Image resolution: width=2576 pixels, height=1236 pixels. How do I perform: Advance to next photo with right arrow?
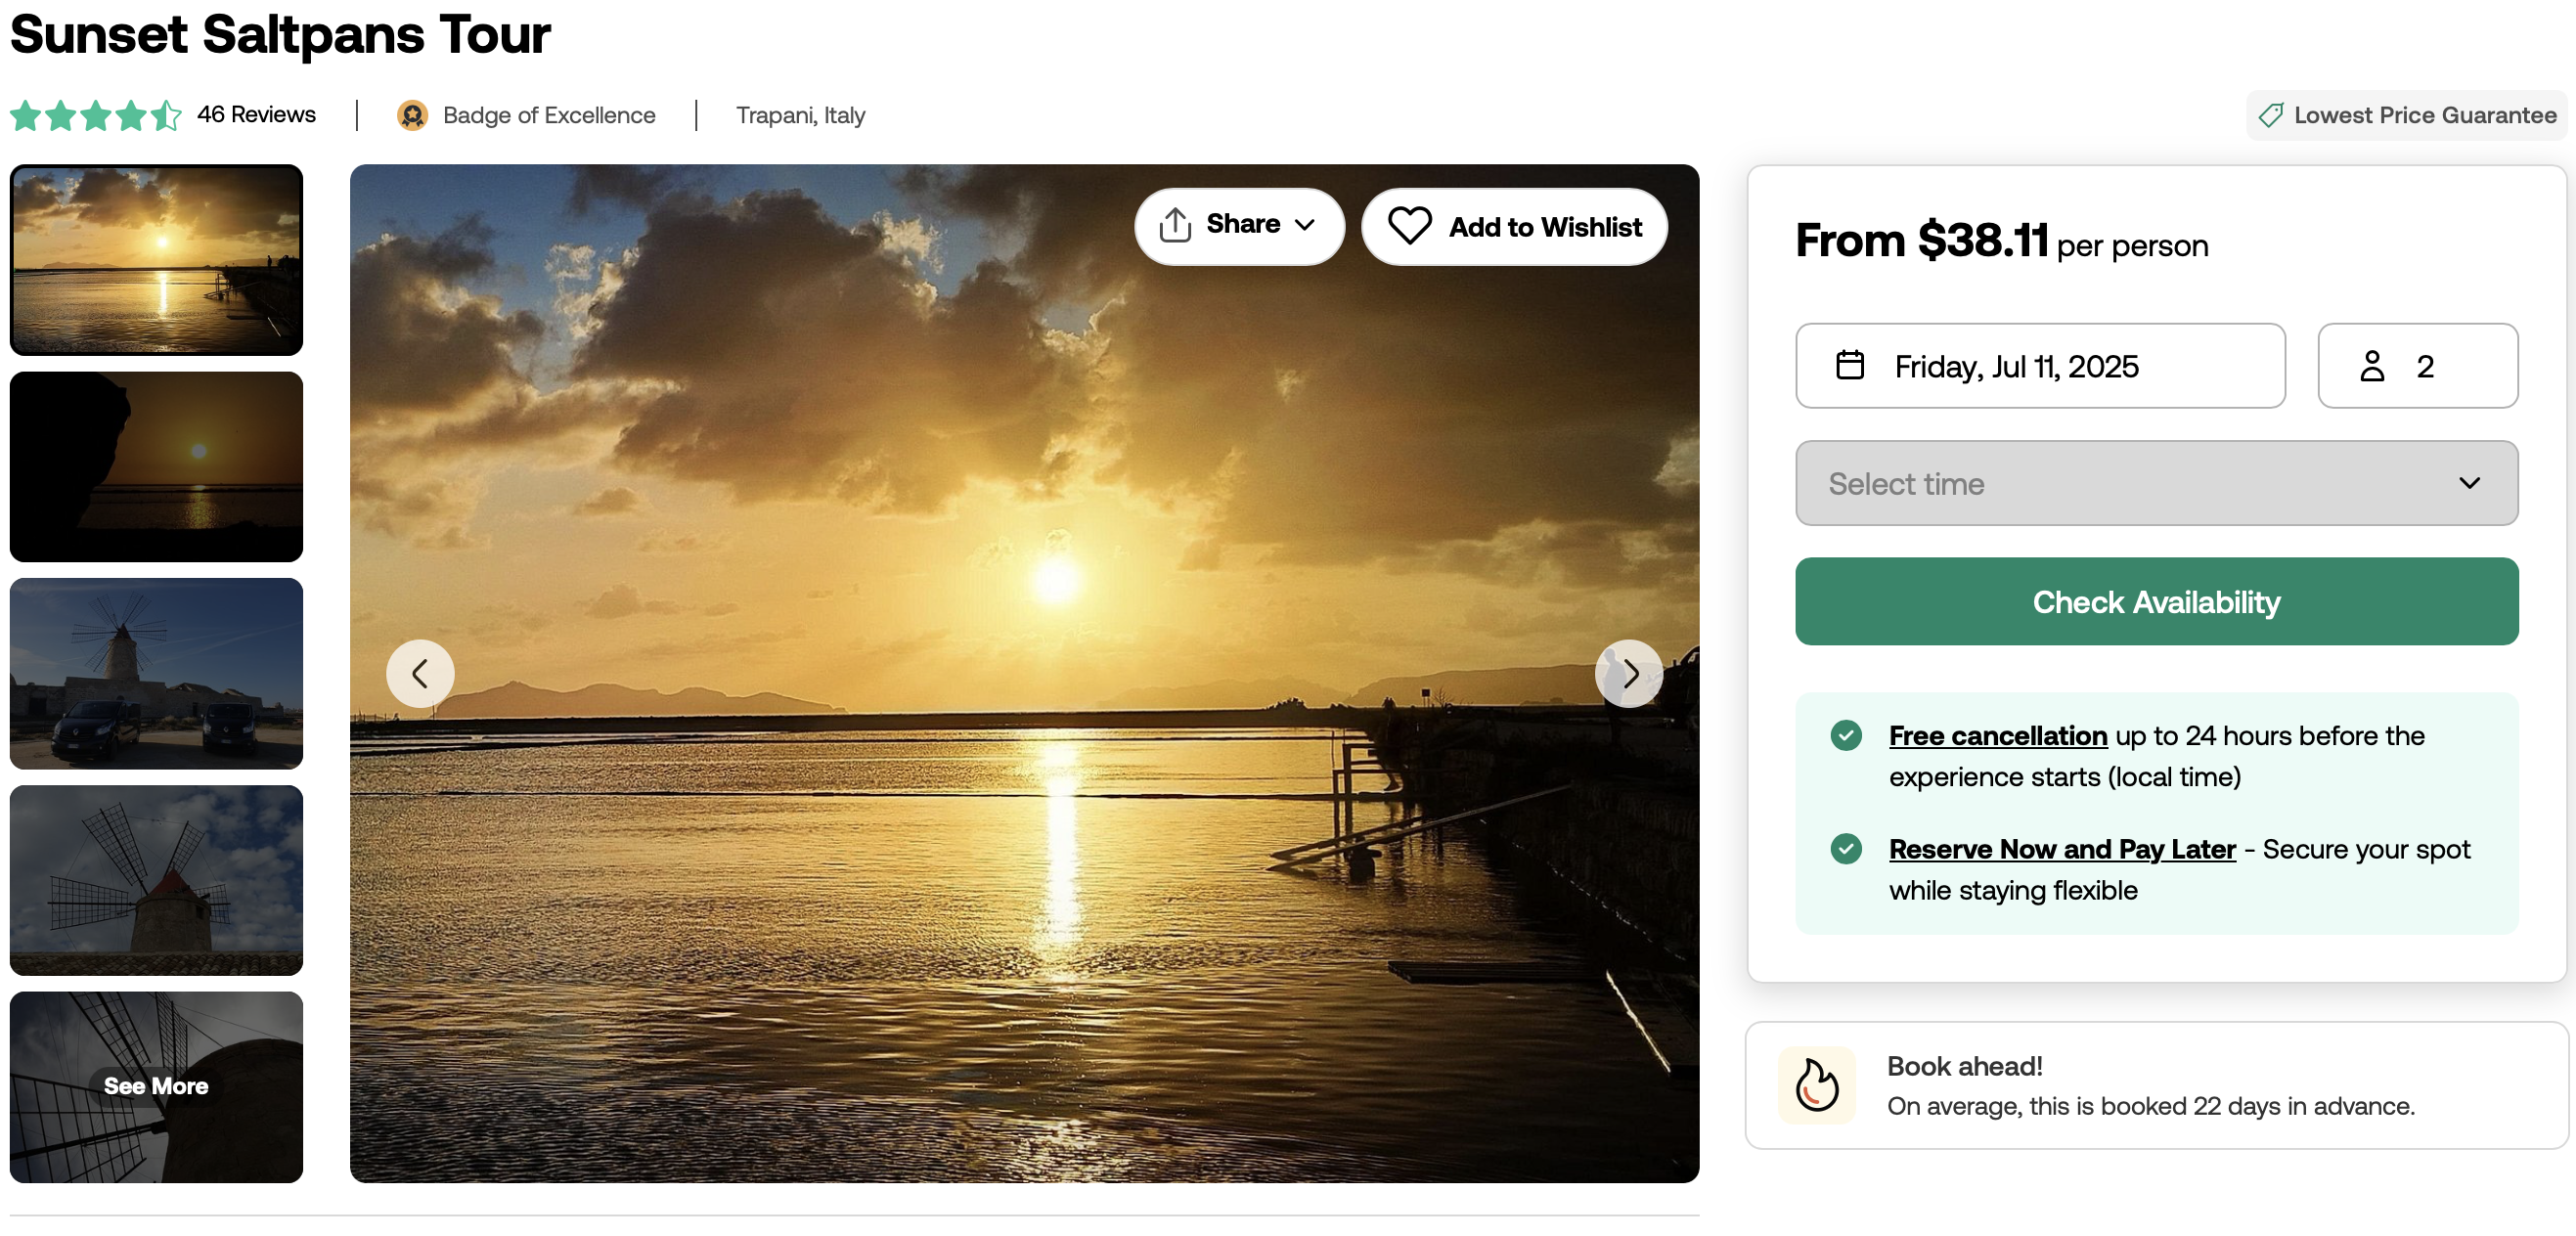(1629, 673)
